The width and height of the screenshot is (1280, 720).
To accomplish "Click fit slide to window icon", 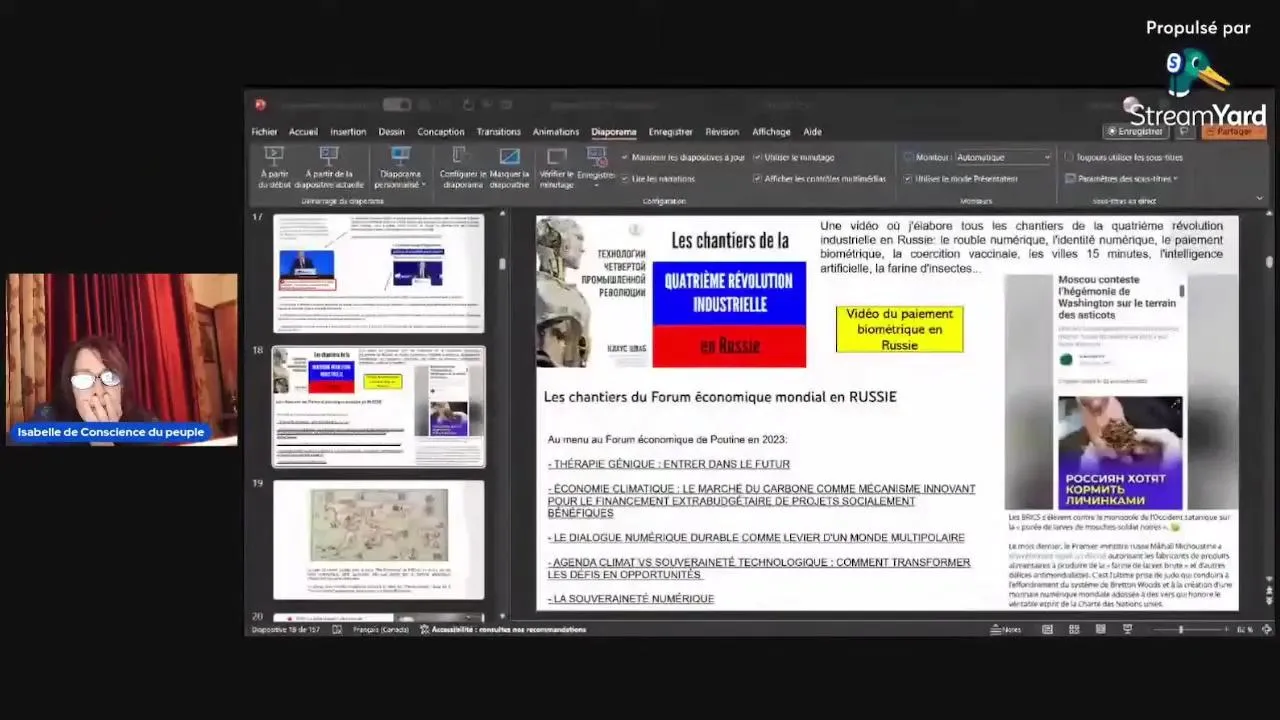I will point(1267,630).
